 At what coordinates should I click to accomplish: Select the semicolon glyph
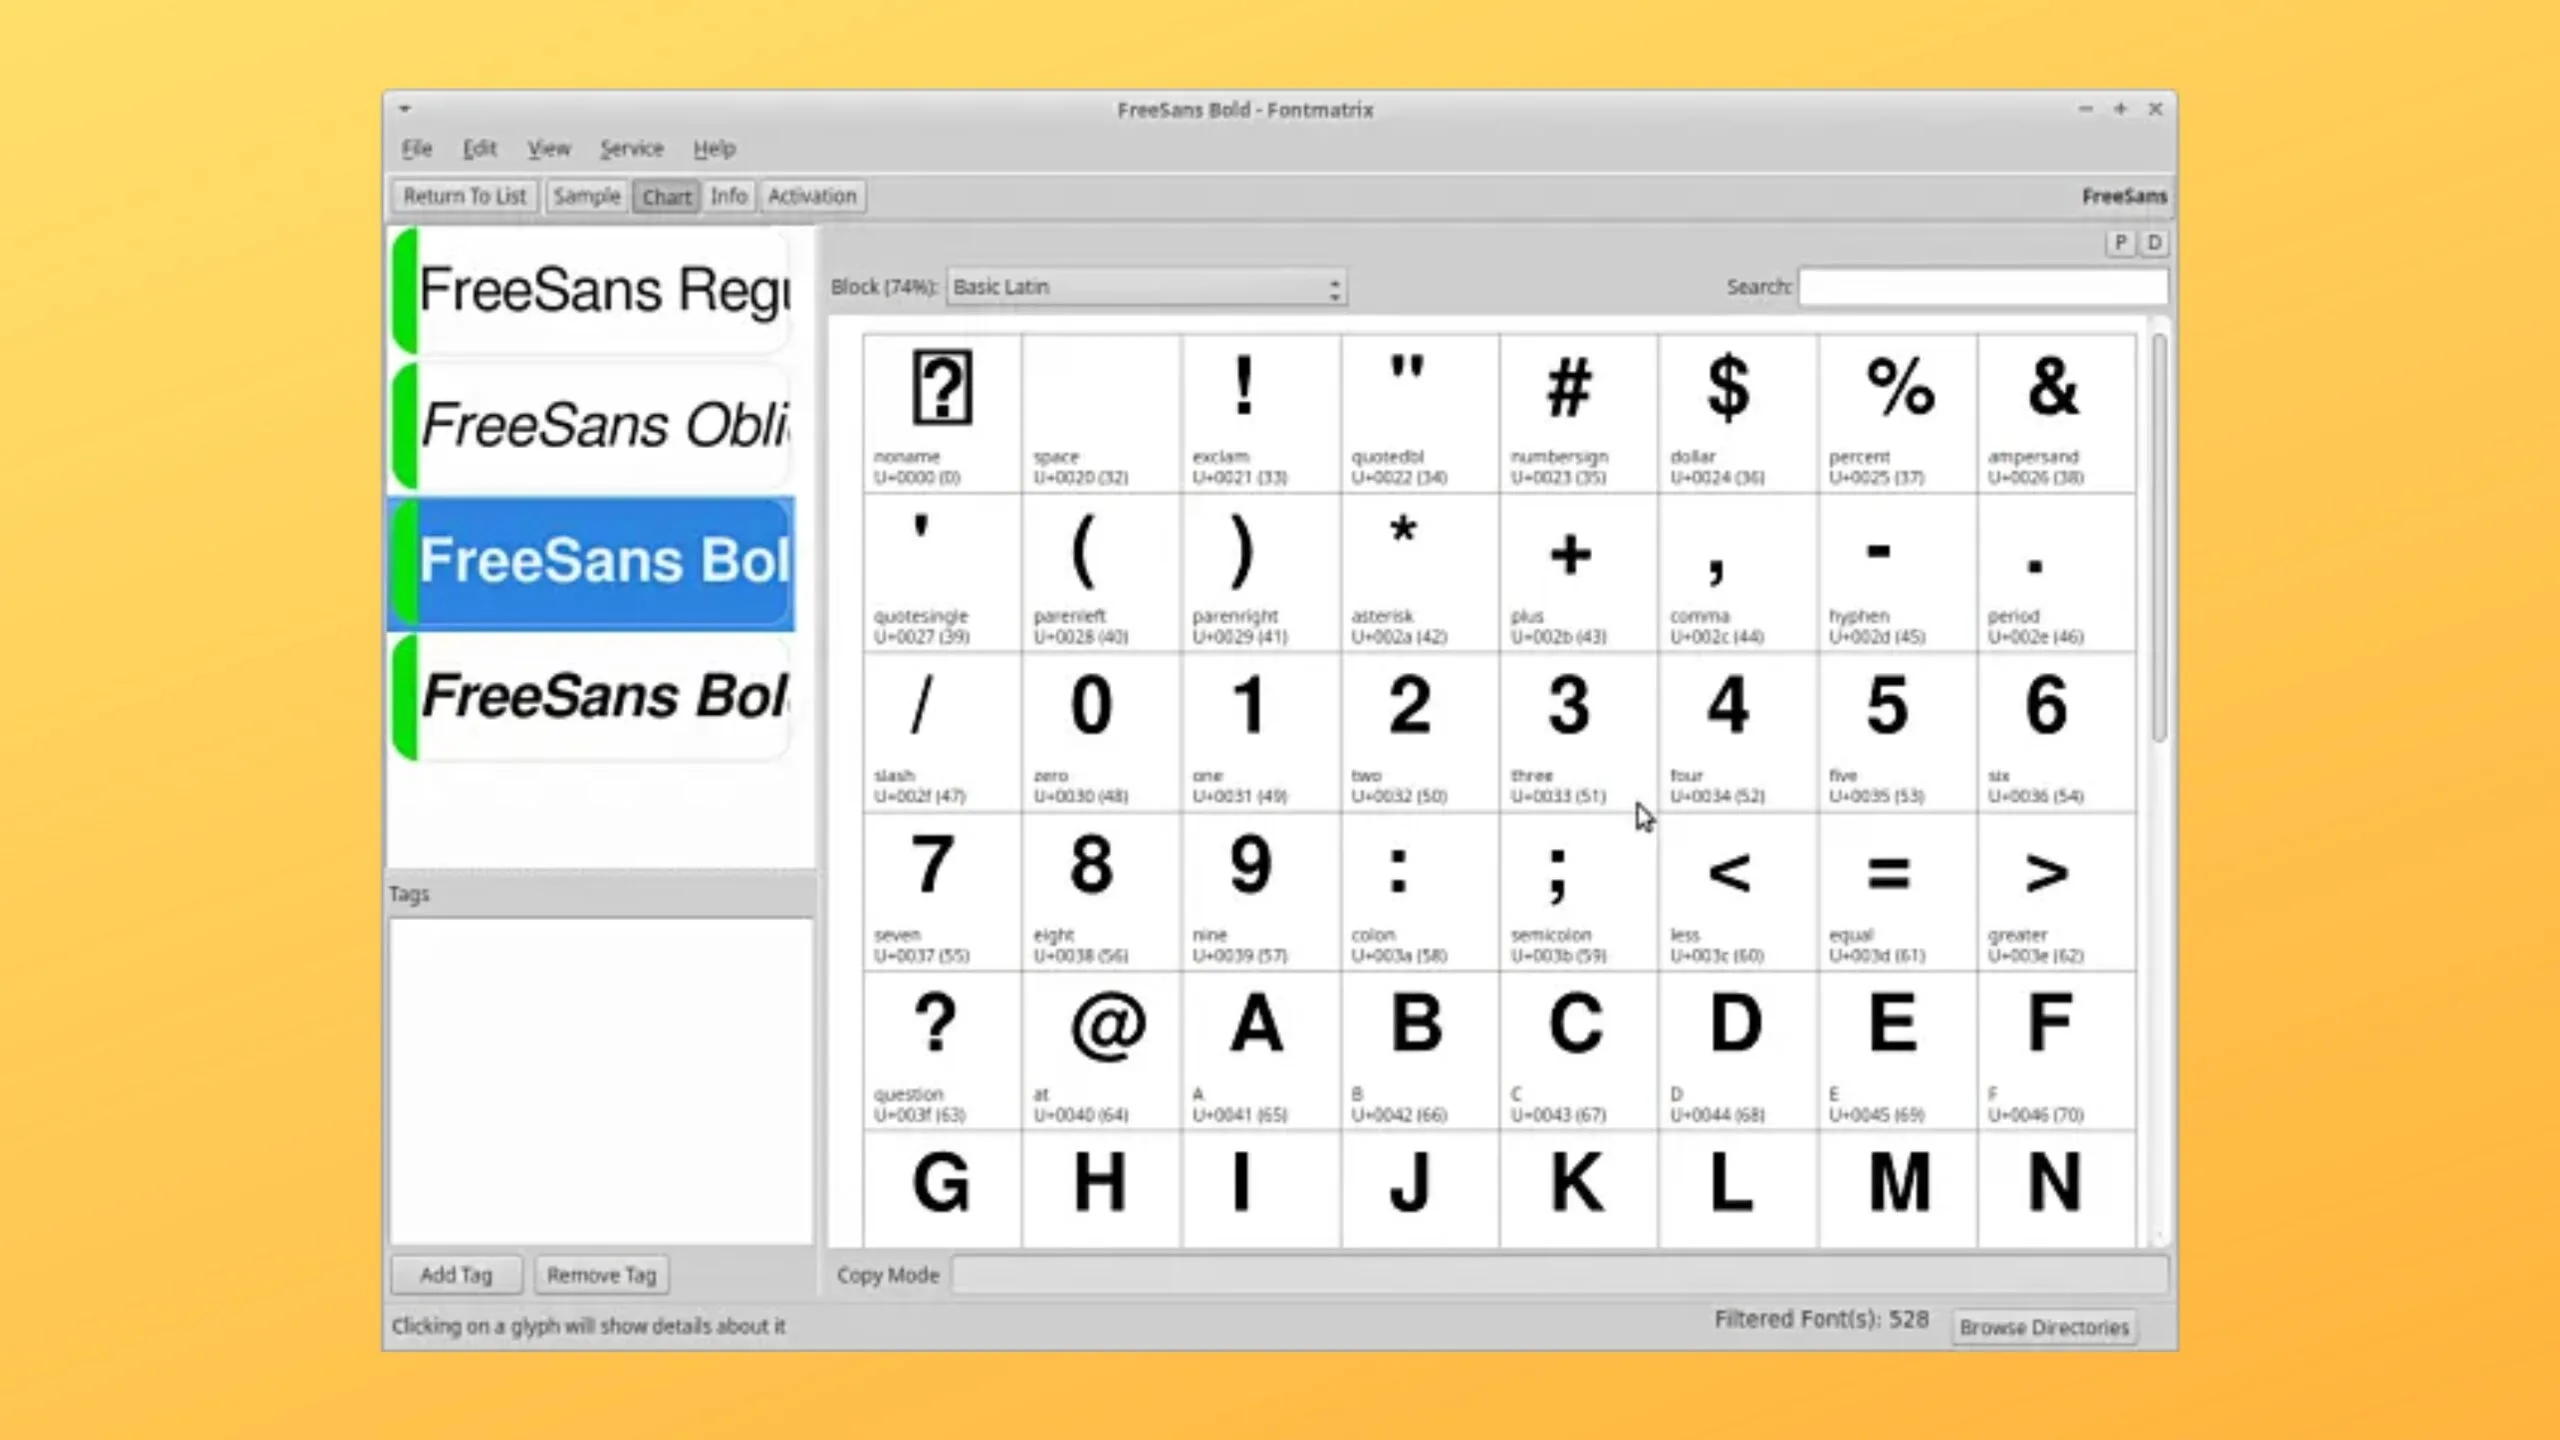[1578, 892]
